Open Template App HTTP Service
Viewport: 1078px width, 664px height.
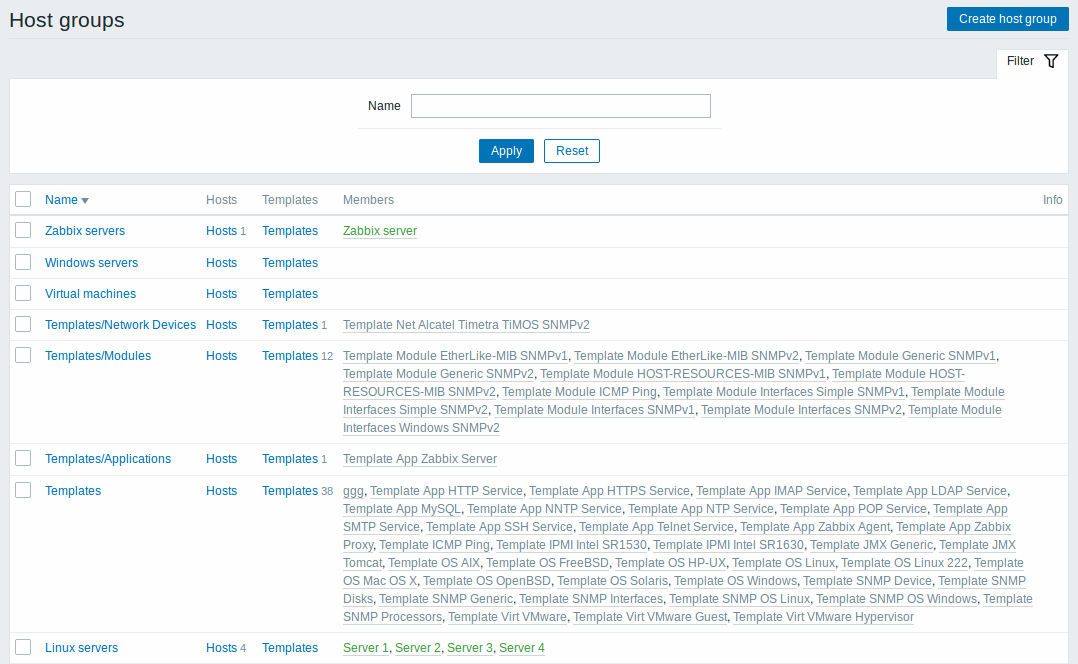(x=446, y=491)
